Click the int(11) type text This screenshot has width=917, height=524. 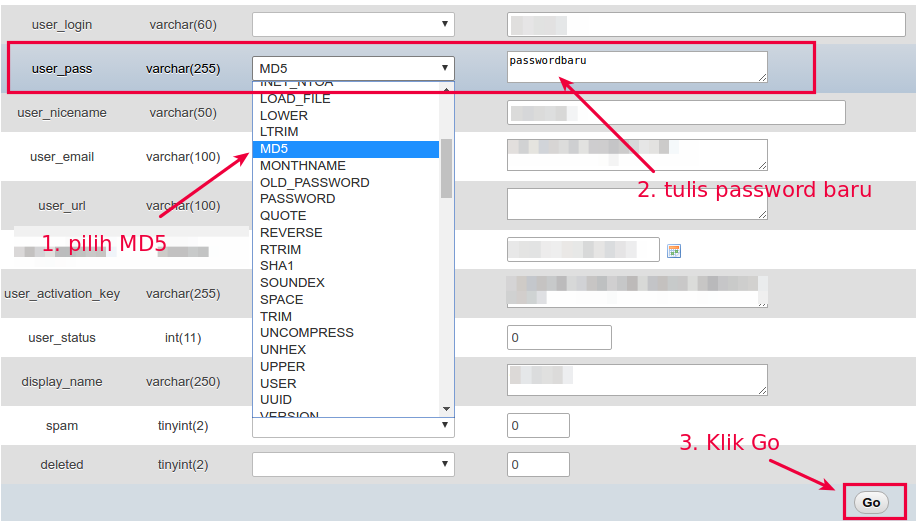[x=183, y=337]
